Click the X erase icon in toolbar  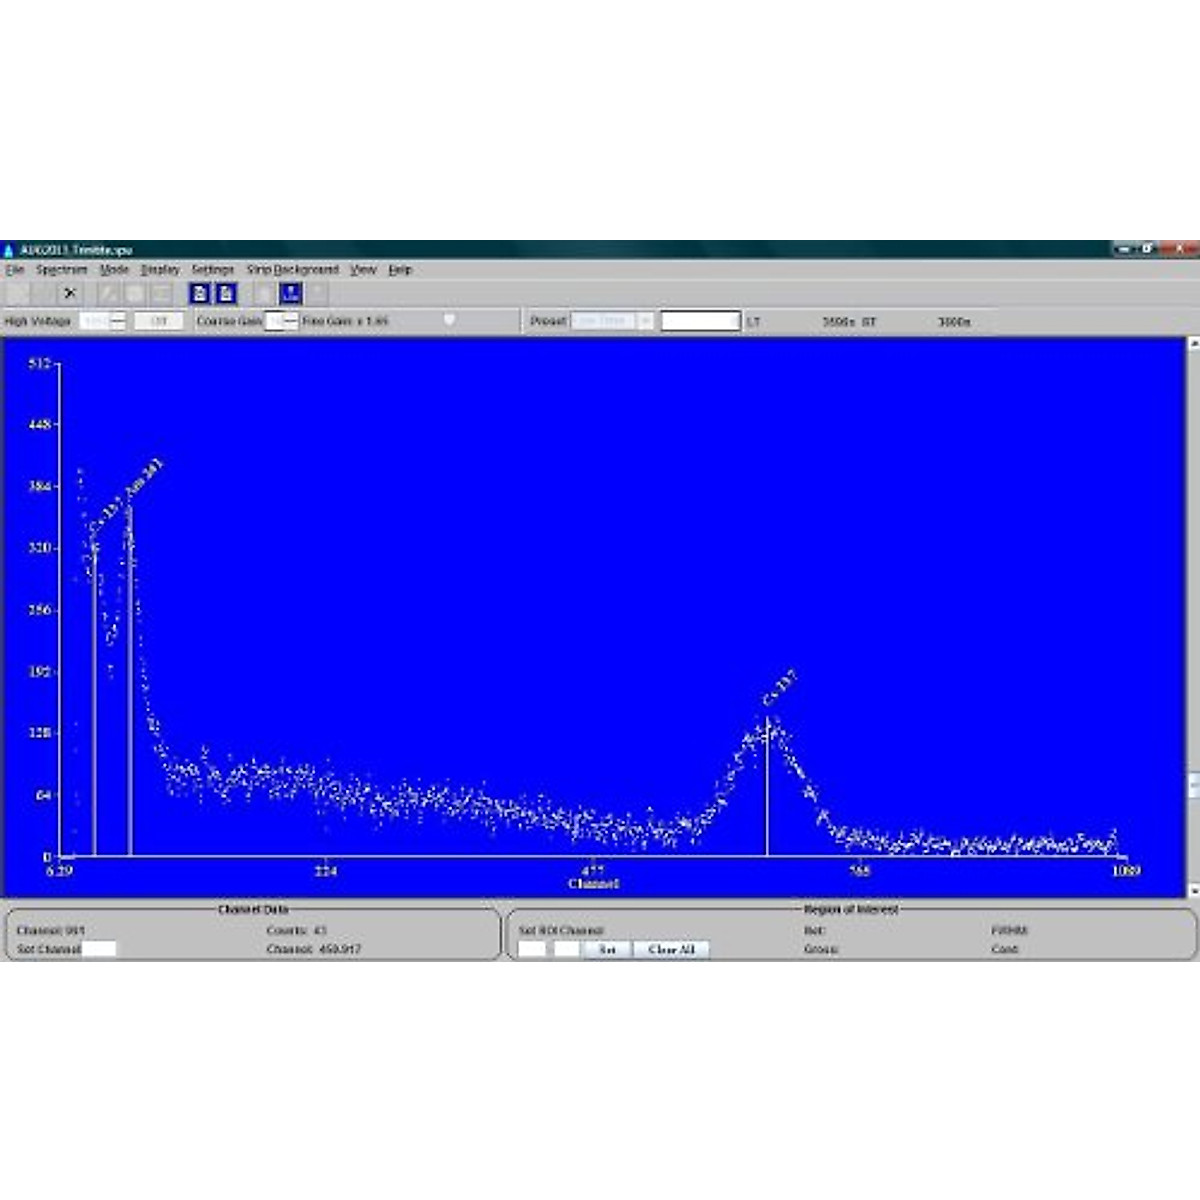click(x=69, y=293)
